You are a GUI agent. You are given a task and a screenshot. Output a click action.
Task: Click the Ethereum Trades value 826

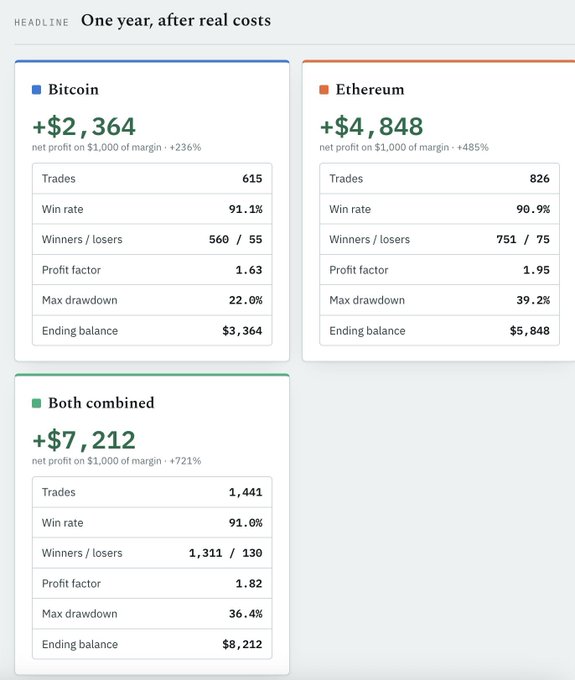pos(539,179)
